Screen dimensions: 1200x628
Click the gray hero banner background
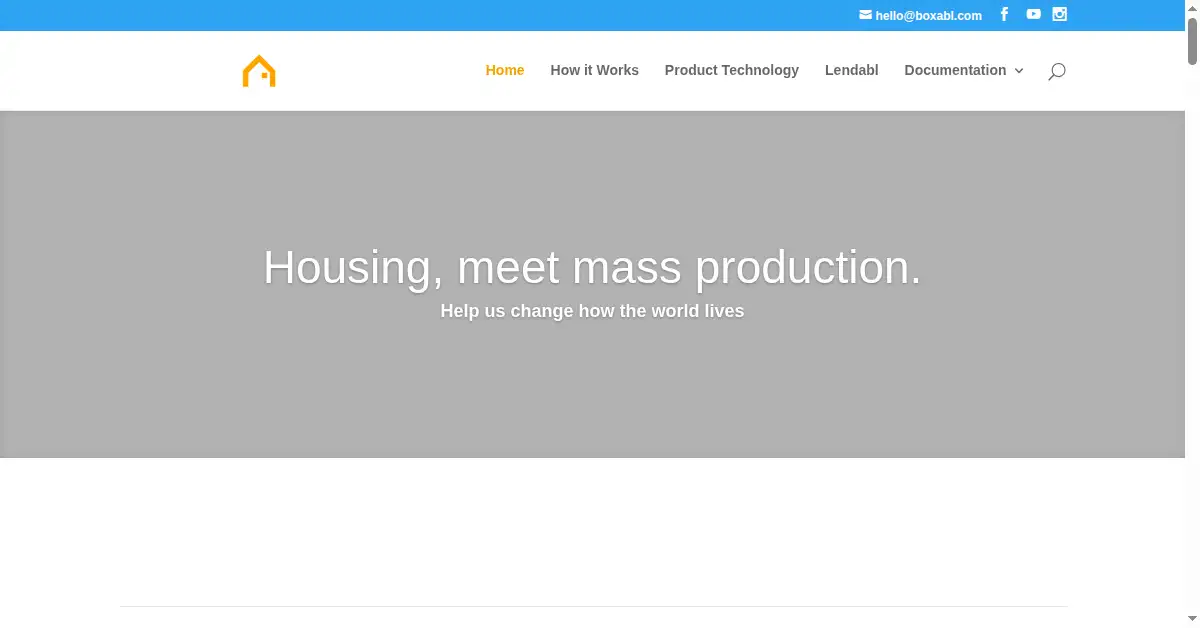point(592,400)
